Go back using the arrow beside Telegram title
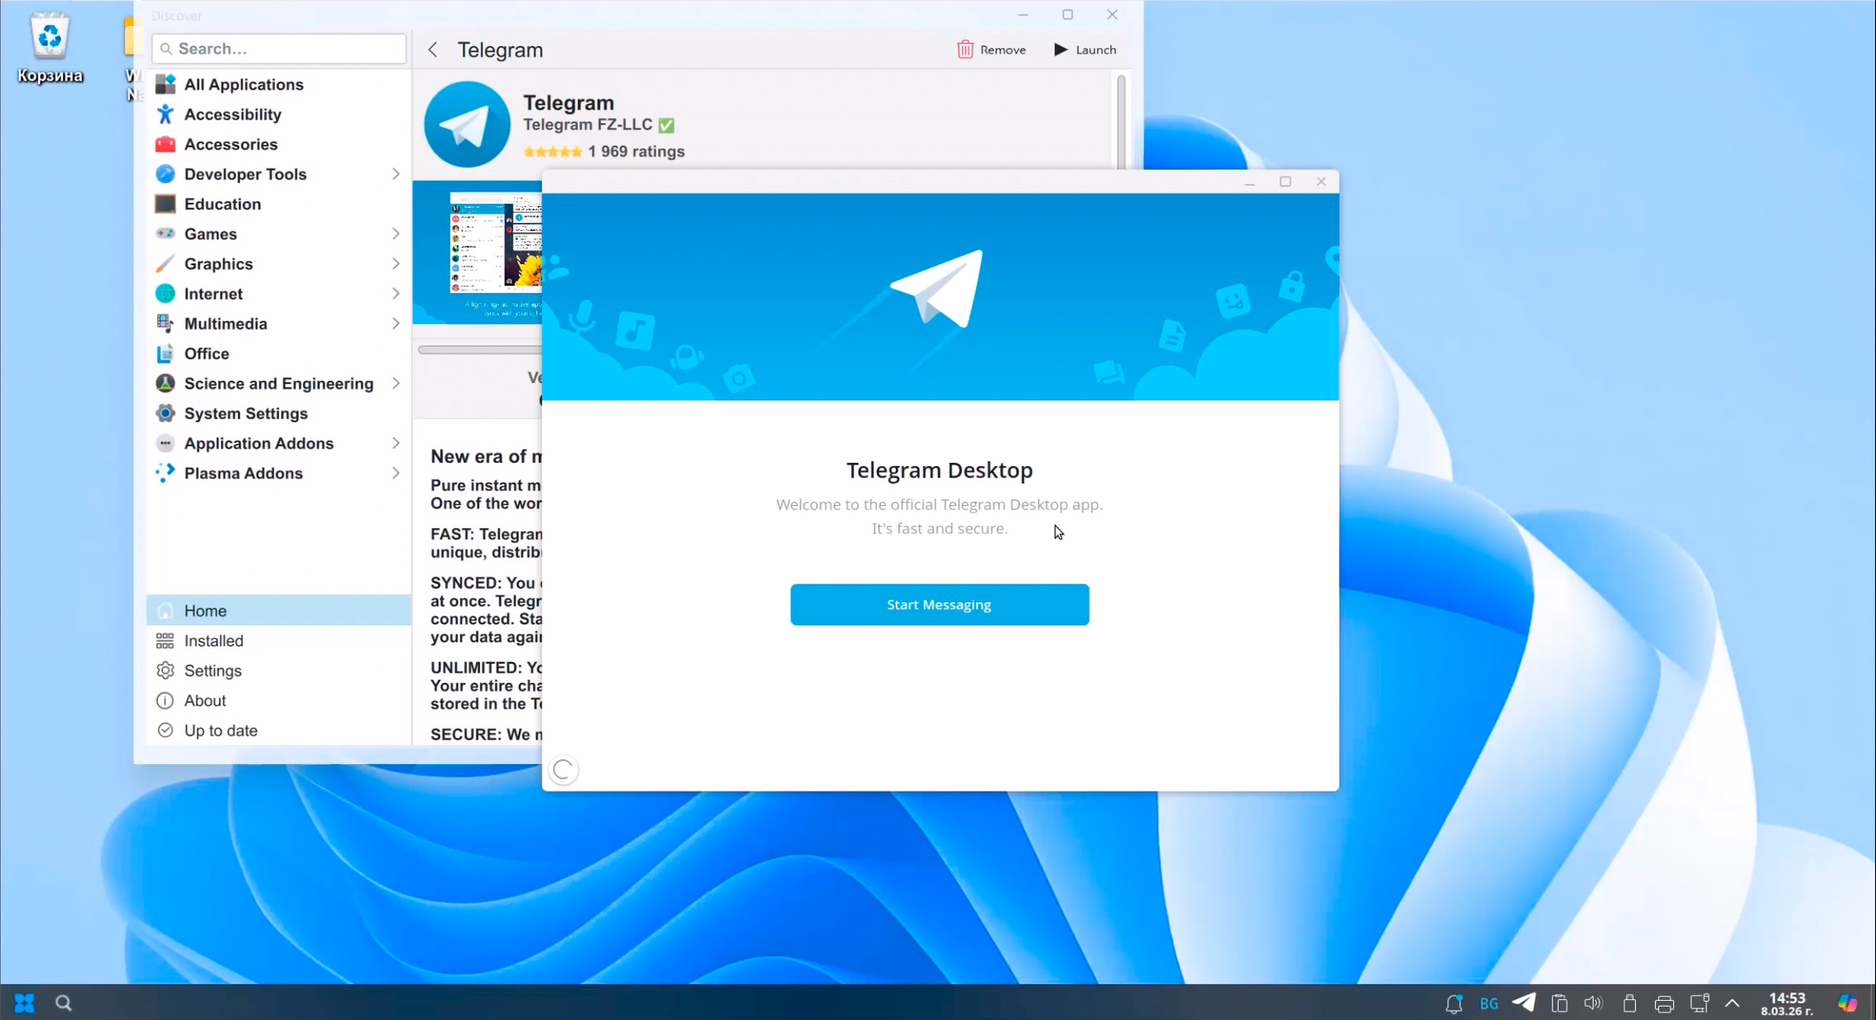The width and height of the screenshot is (1876, 1020). tap(433, 49)
